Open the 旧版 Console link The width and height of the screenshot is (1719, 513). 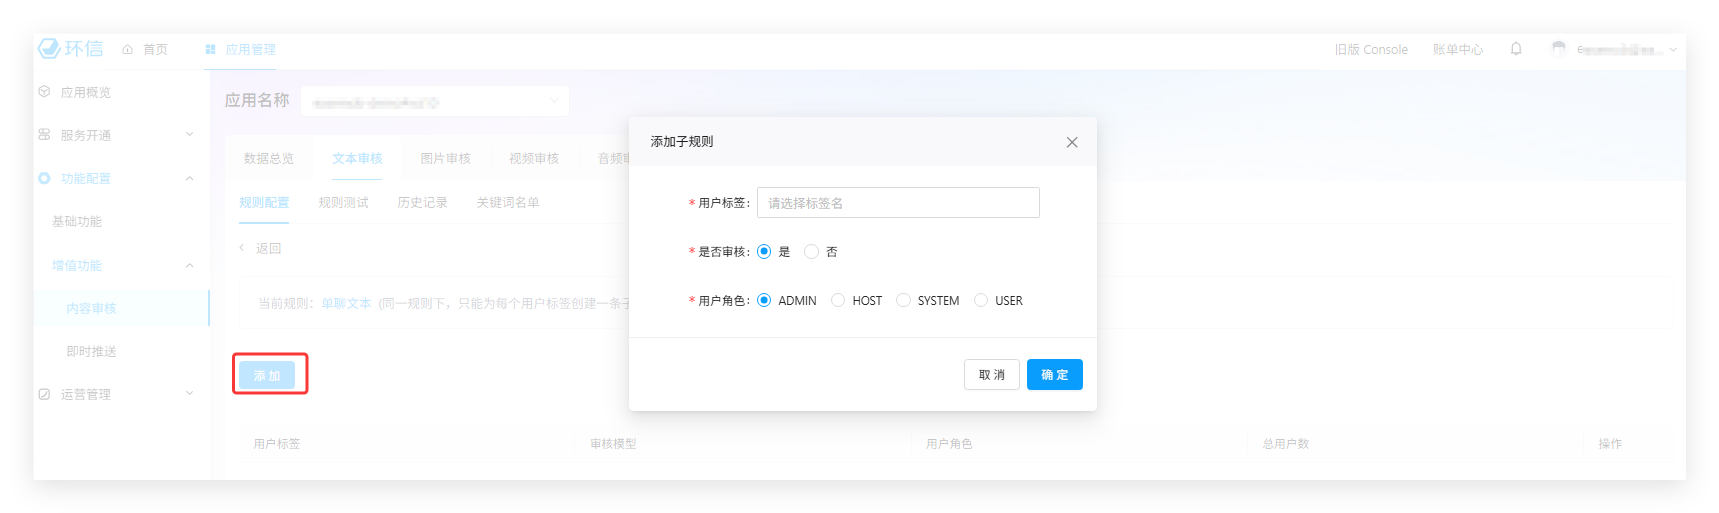[x=1370, y=49]
